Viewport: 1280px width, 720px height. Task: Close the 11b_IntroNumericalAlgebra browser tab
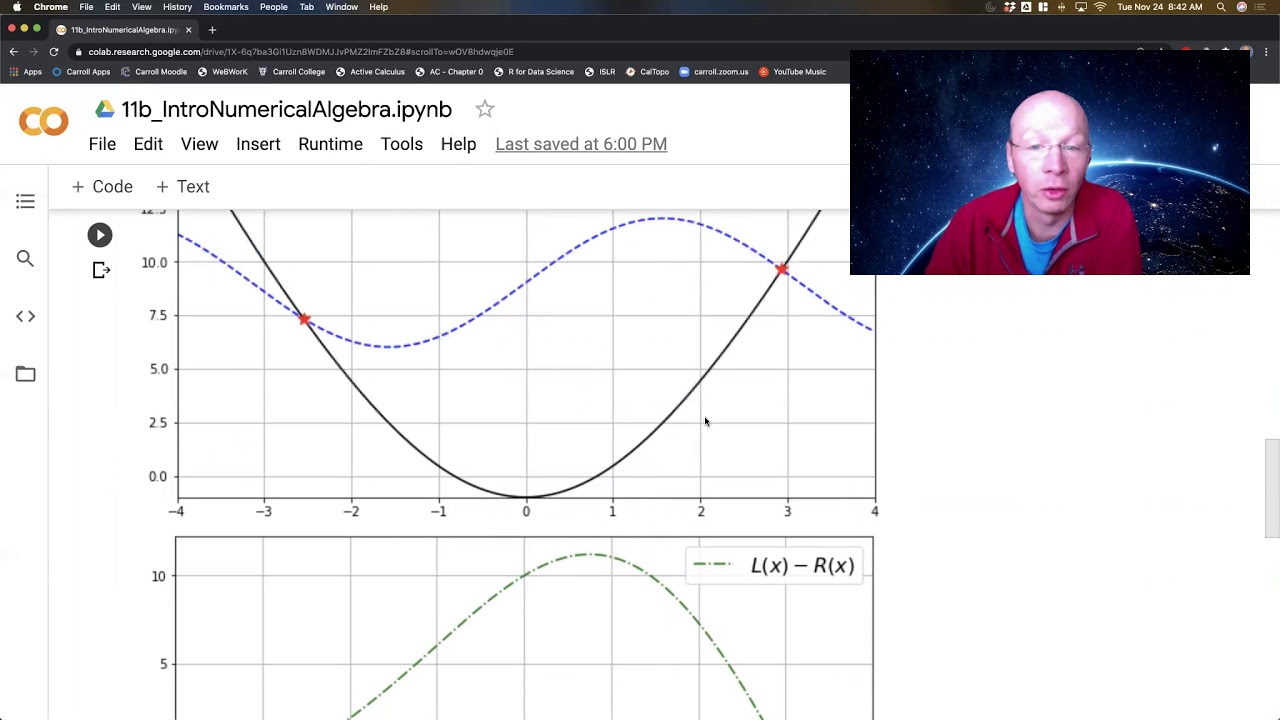coord(188,30)
